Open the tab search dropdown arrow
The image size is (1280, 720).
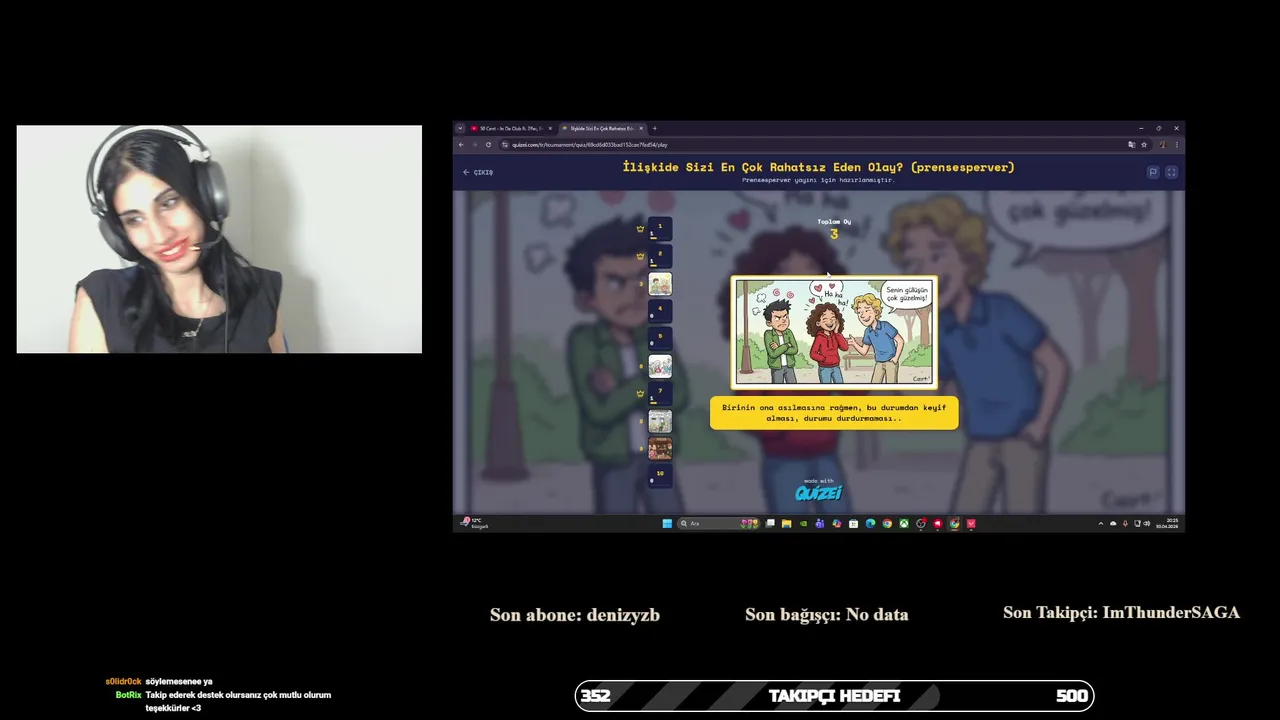460,128
